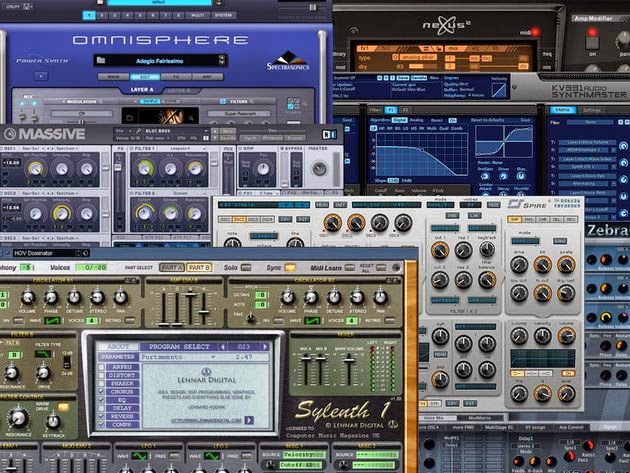Enable the DISTORT checkbox in Sylenth1
The width and height of the screenshot is (630, 473).
tap(101, 375)
